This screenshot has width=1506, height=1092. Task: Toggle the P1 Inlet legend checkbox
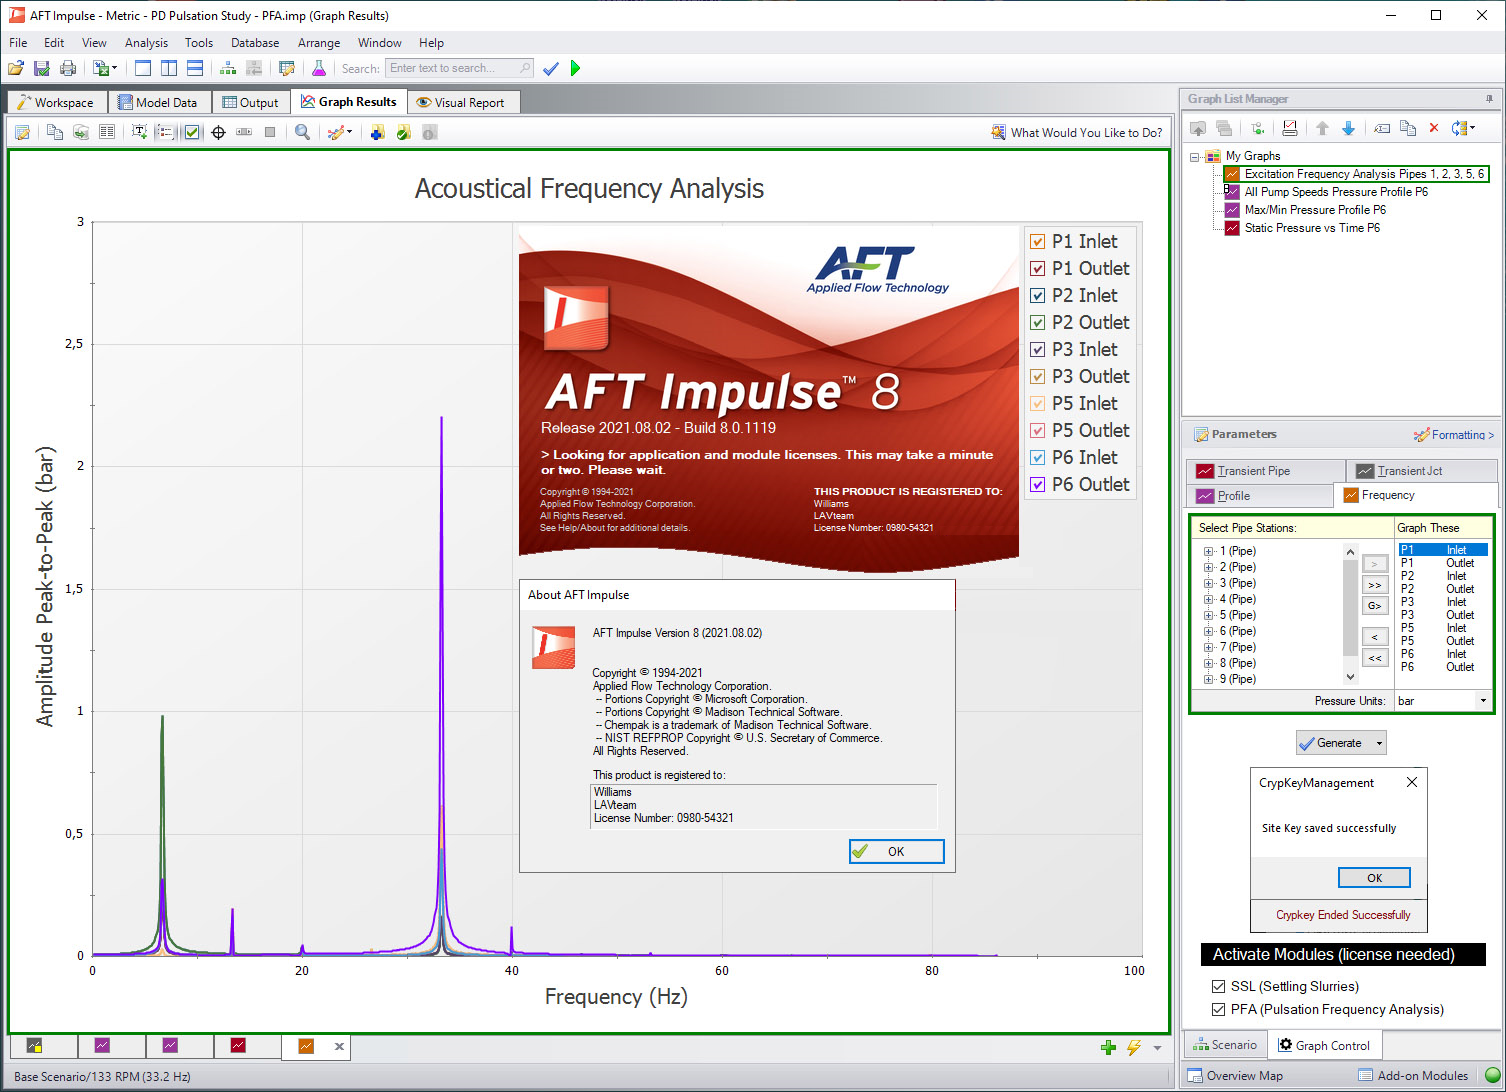tap(1038, 241)
